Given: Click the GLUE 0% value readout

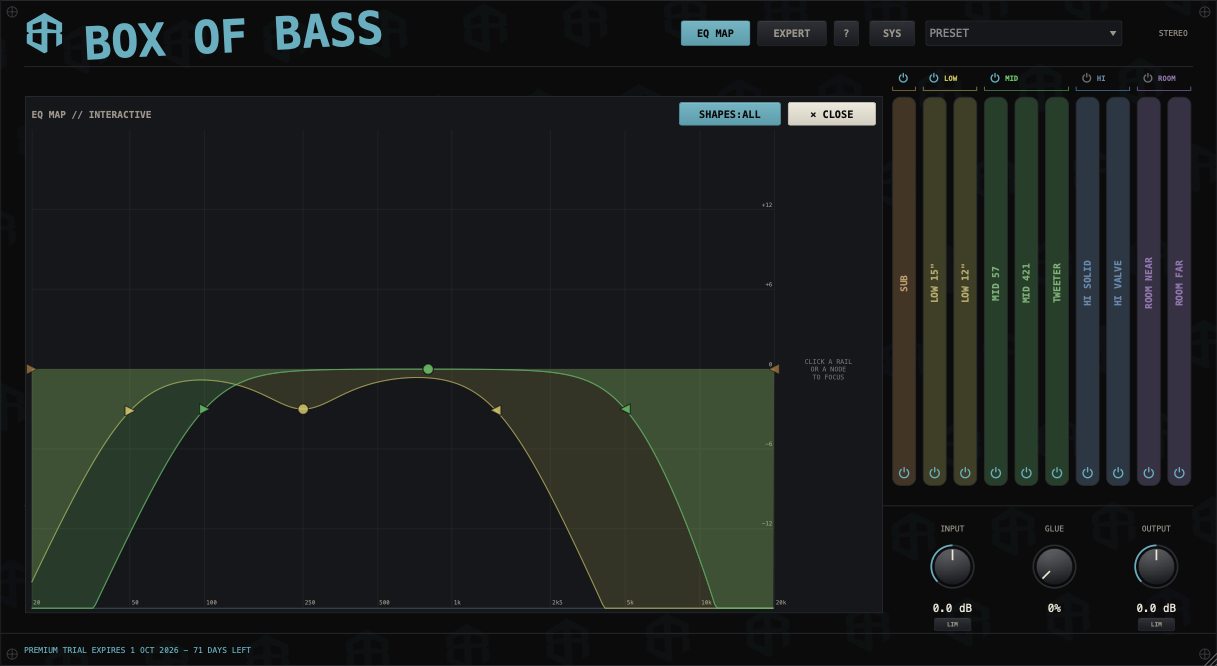Looking at the screenshot, I should (x=1054, y=608).
